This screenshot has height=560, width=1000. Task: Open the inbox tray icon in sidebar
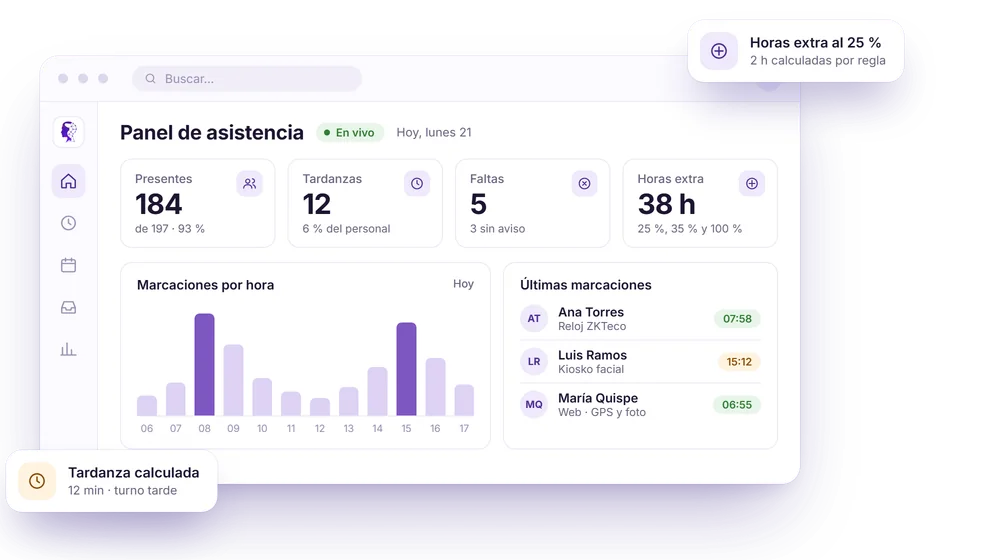(68, 307)
